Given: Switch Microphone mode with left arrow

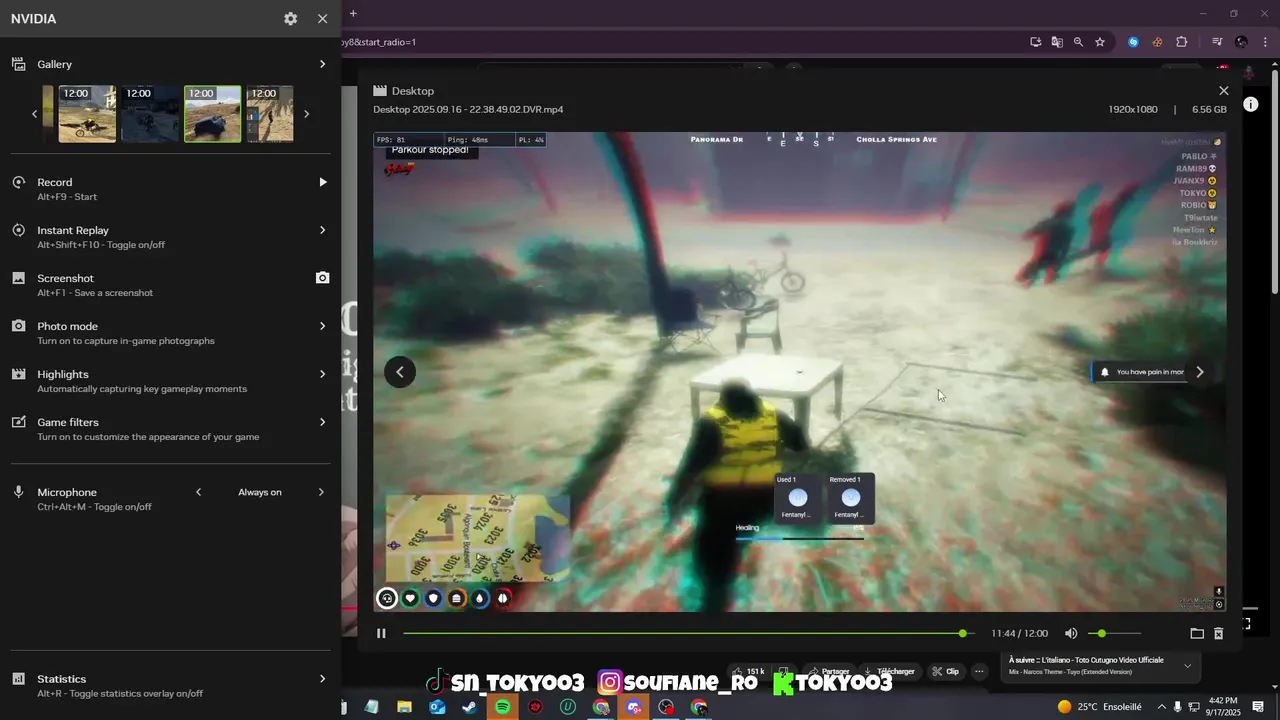Looking at the screenshot, I should tap(198, 492).
